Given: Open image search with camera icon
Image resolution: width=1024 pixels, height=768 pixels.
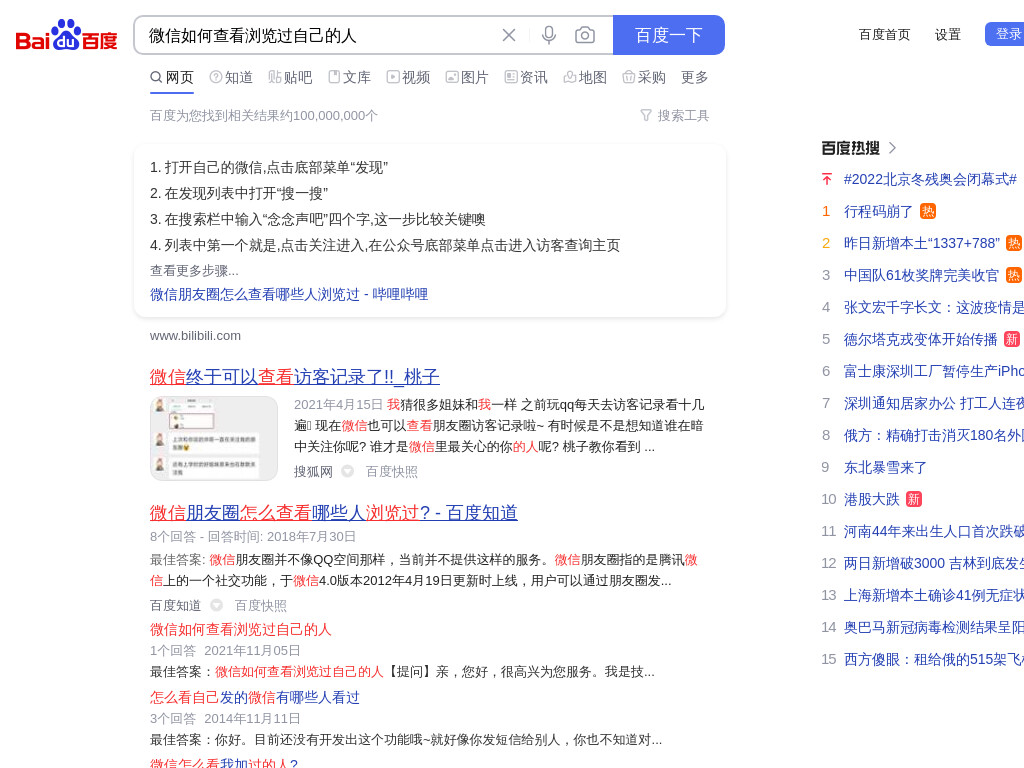Looking at the screenshot, I should (x=584, y=35).
